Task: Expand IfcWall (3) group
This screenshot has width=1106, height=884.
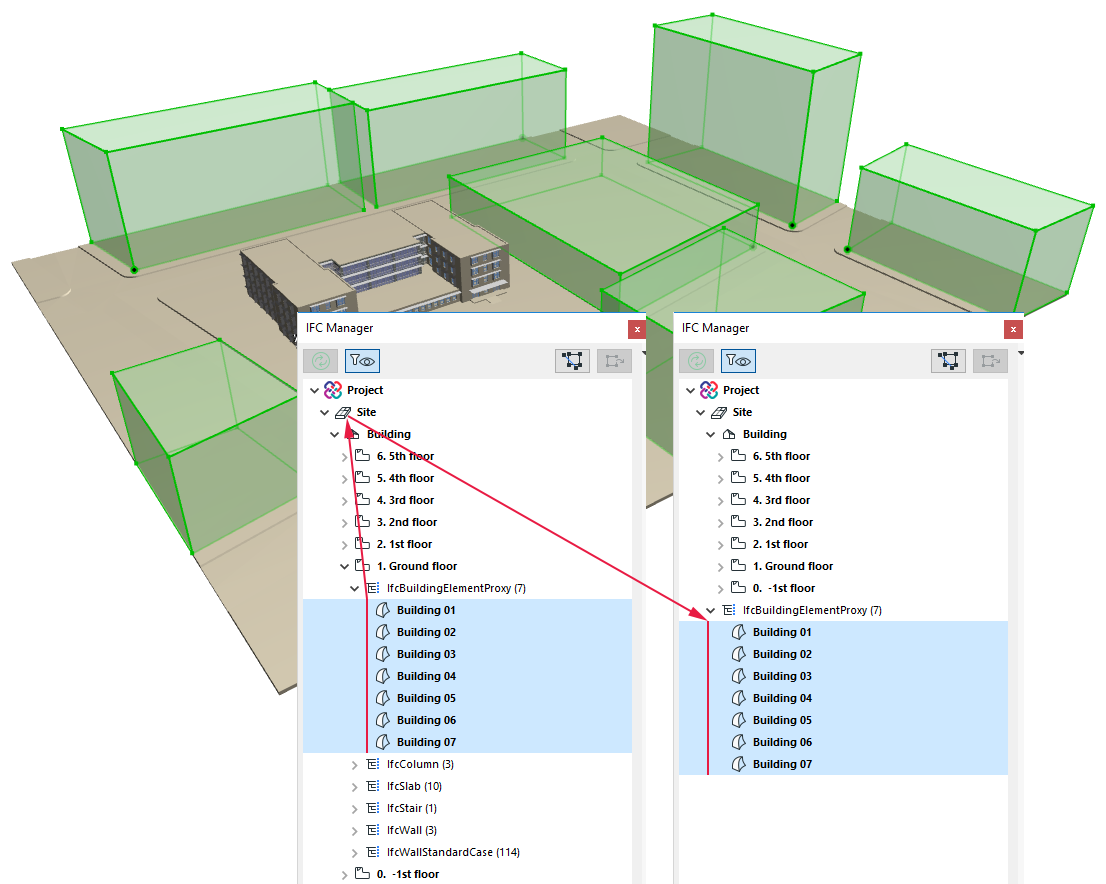Action: (355, 830)
